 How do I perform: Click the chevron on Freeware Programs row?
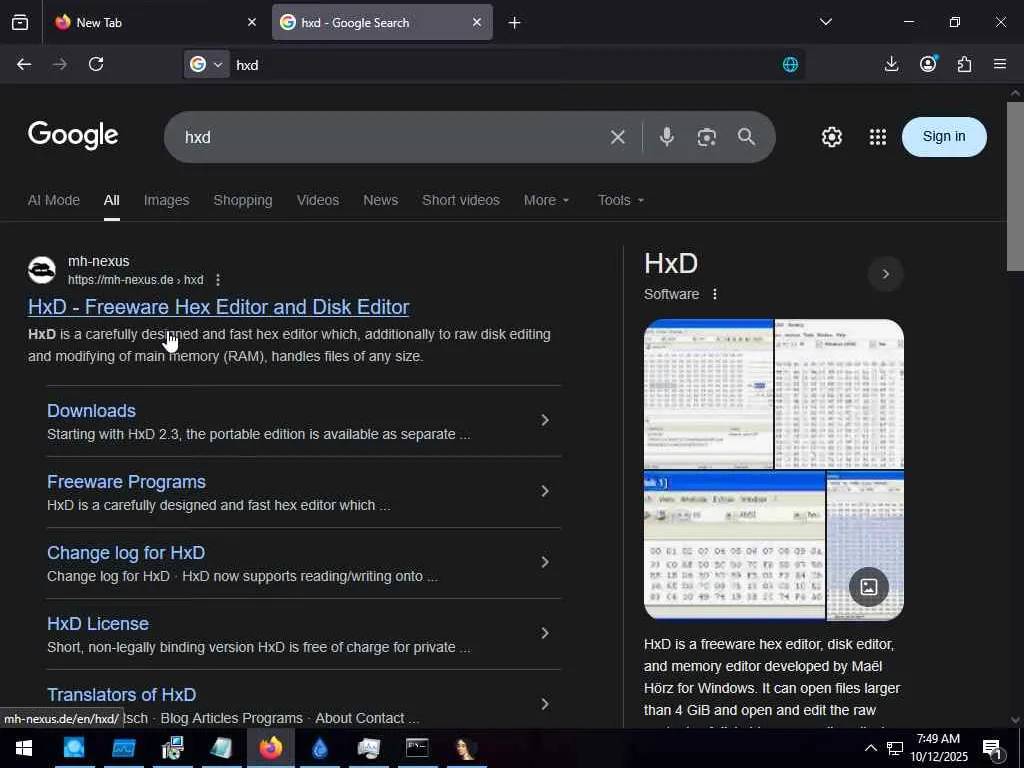point(545,491)
